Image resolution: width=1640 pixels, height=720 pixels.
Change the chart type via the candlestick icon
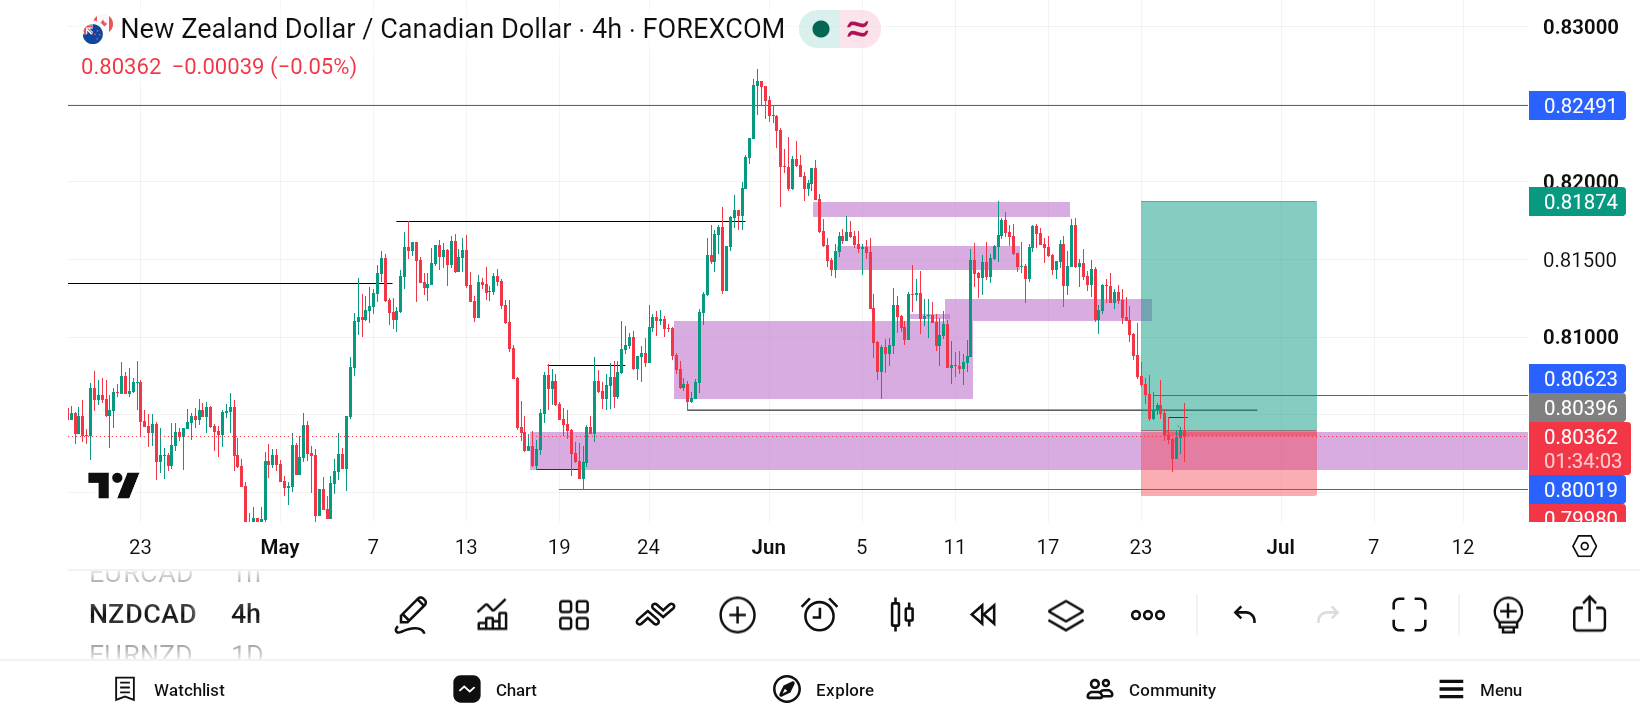(x=902, y=614)
